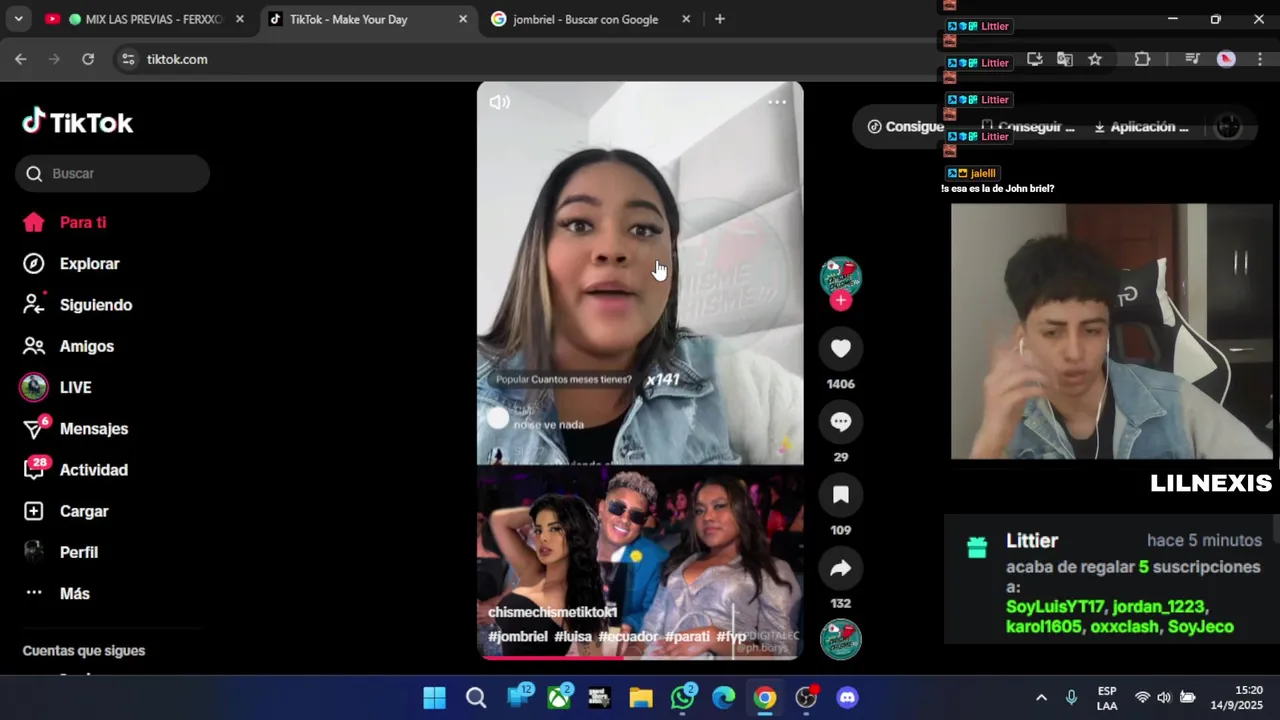Open the Para ti feed
This screenshot has height=720, width=1280.
65,222
